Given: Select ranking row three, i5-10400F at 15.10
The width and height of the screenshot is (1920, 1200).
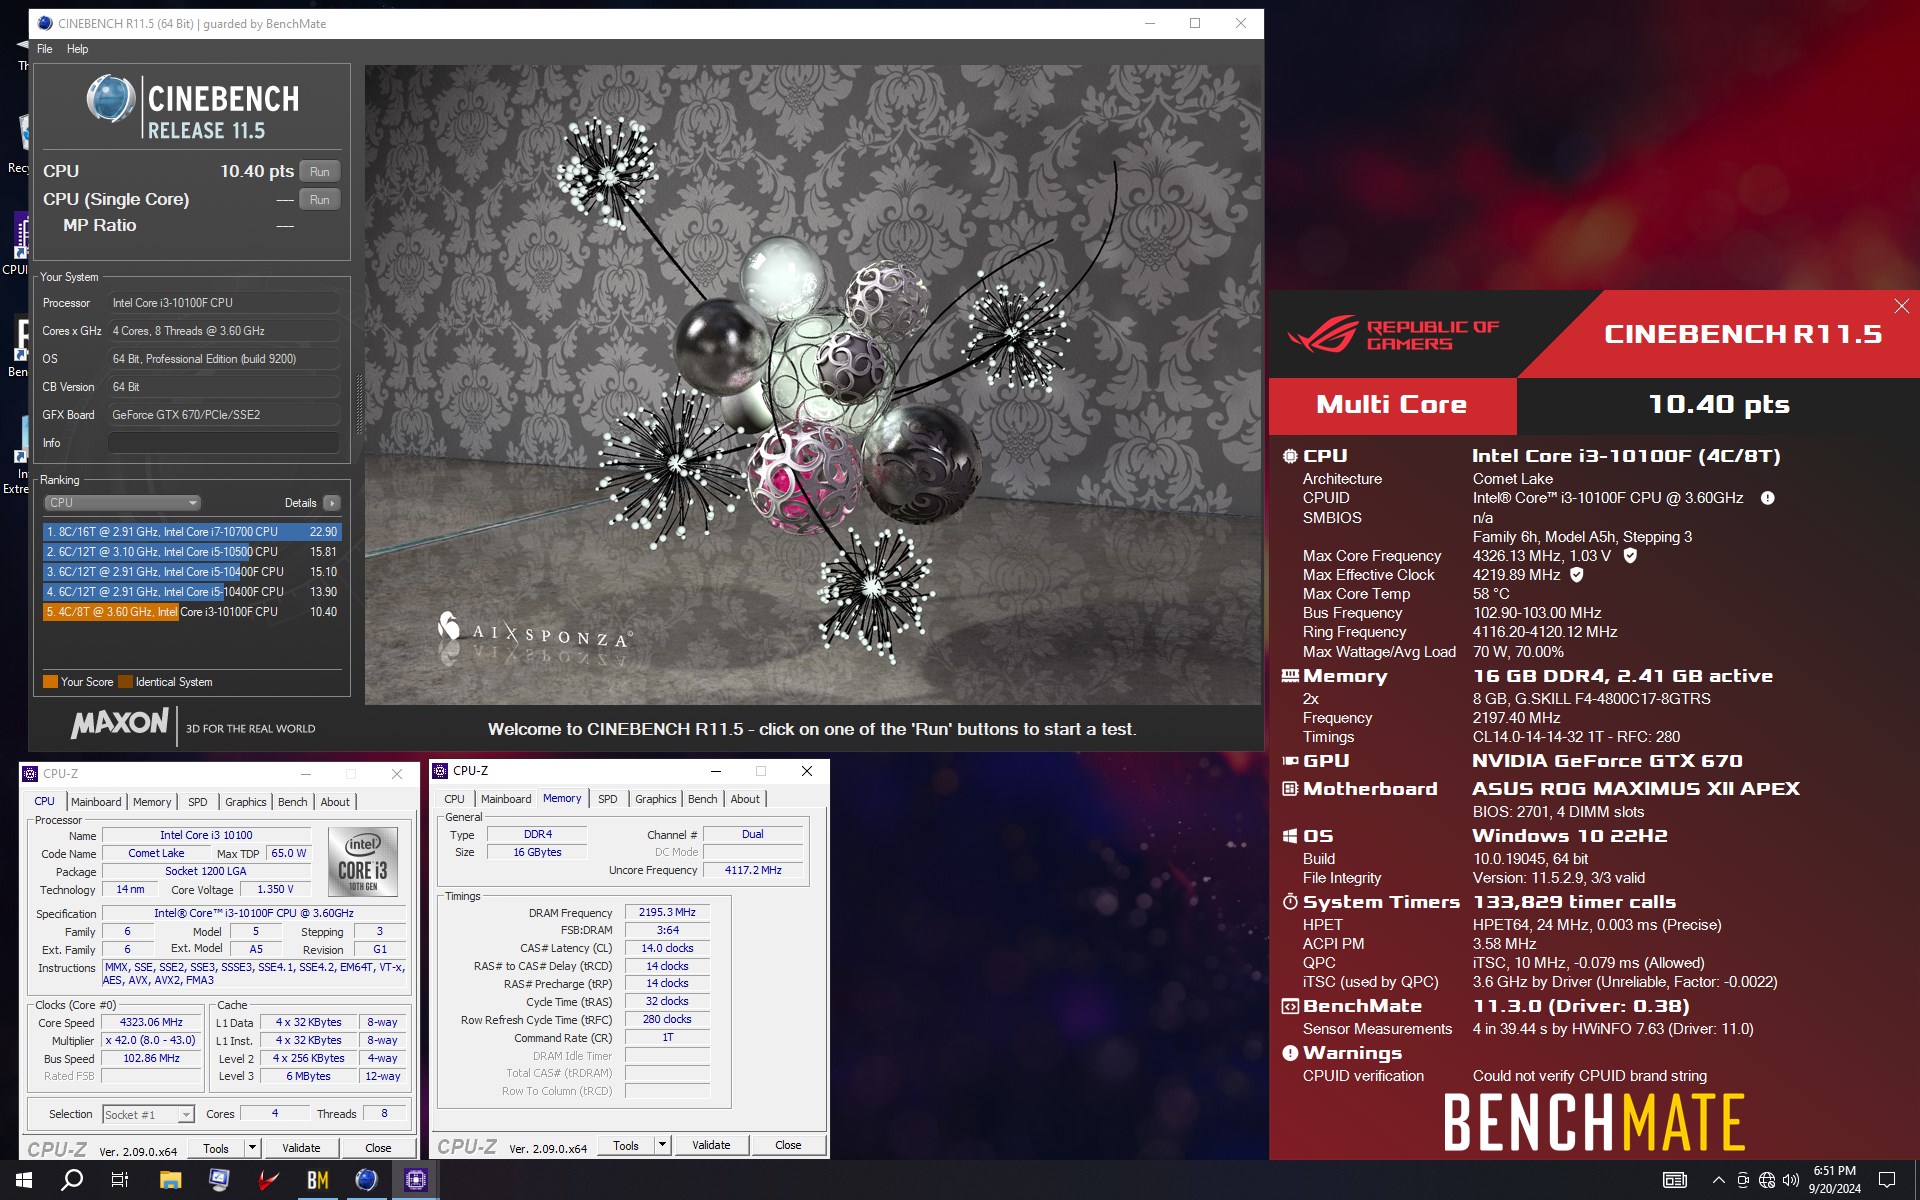Looking at the screenshot, I should [192, 572].
